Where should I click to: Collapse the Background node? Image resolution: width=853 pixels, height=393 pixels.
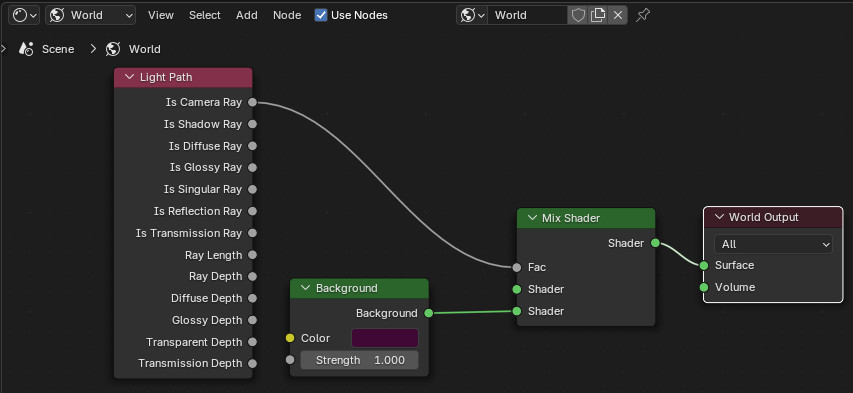pos(305,288)
